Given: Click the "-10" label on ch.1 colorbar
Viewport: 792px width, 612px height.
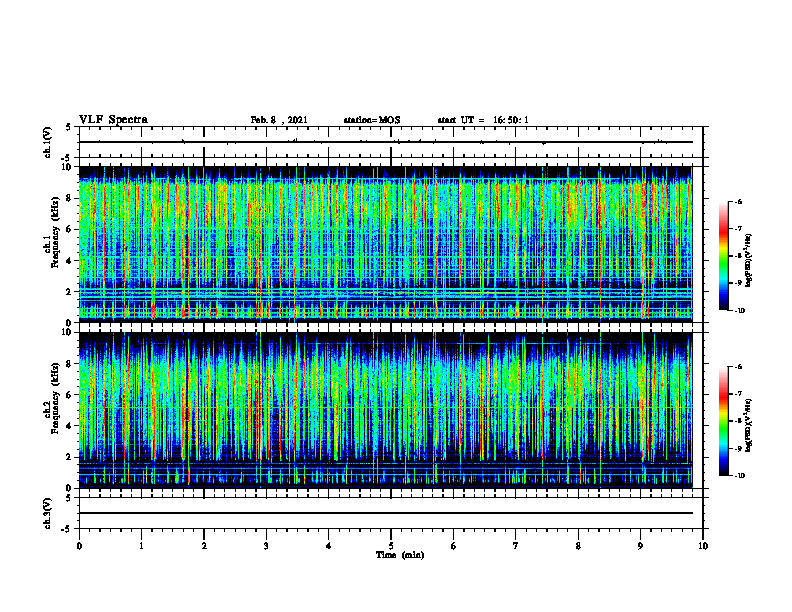Looking at the screenshot, I should coord(739,311).
